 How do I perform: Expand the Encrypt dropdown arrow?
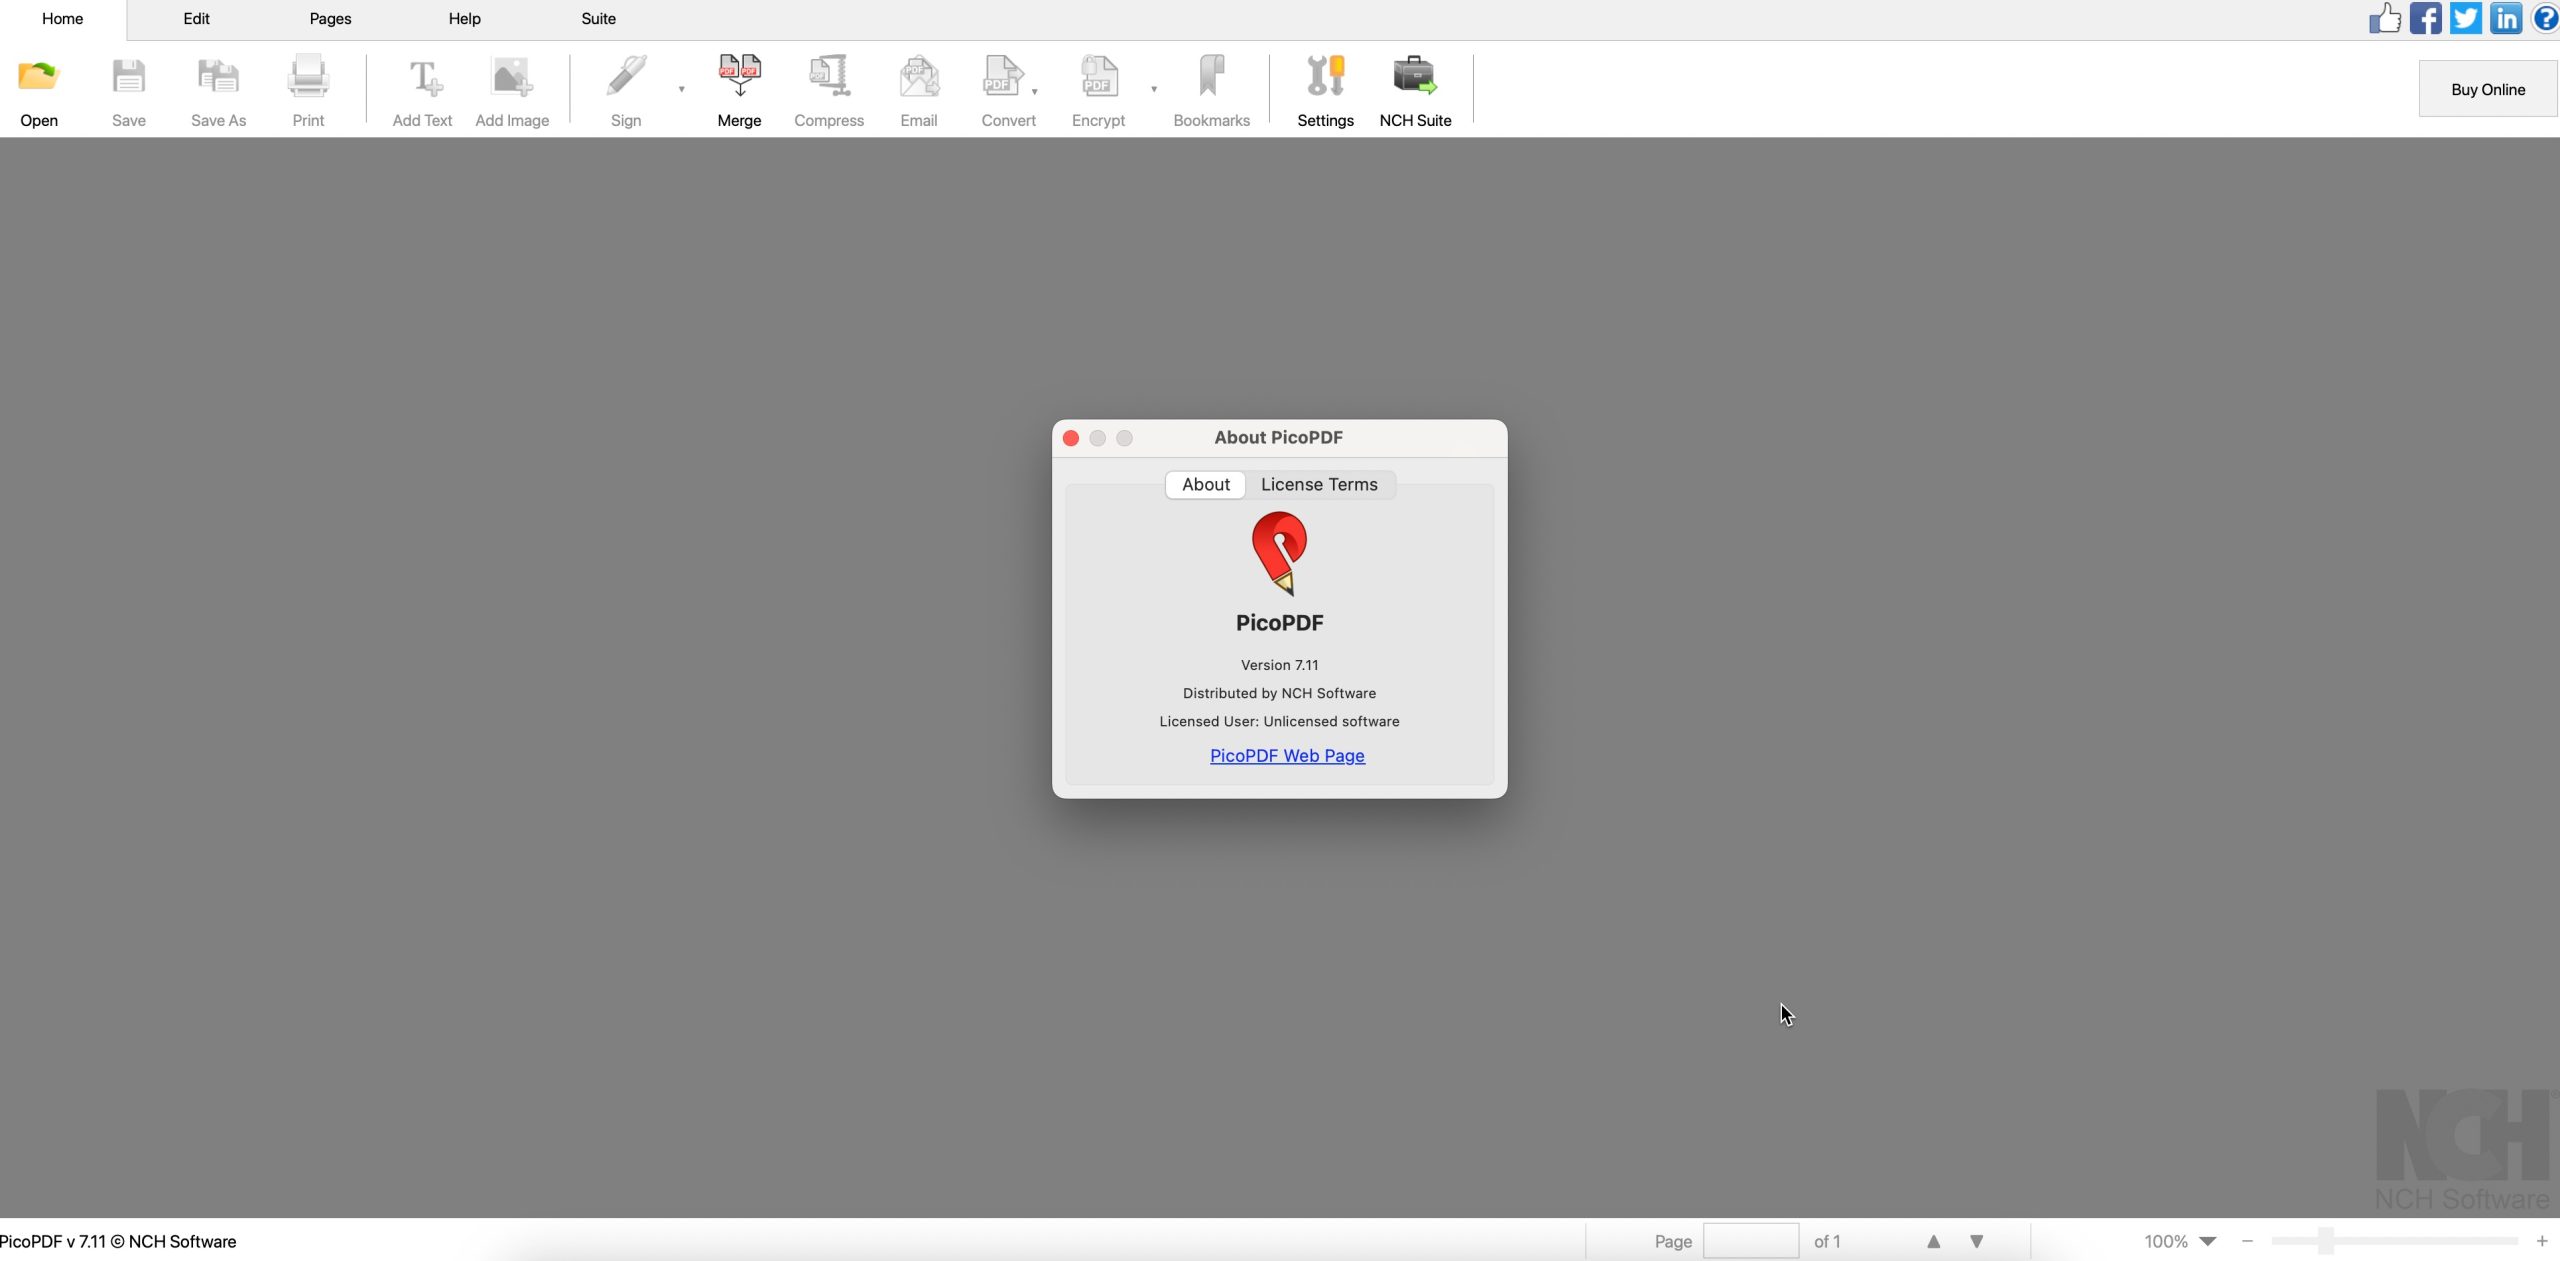click(1153, 89)
